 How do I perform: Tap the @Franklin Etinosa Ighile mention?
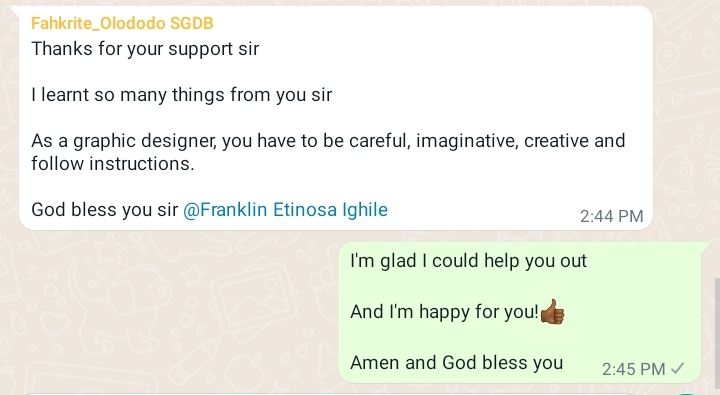(x=285, y=210)
